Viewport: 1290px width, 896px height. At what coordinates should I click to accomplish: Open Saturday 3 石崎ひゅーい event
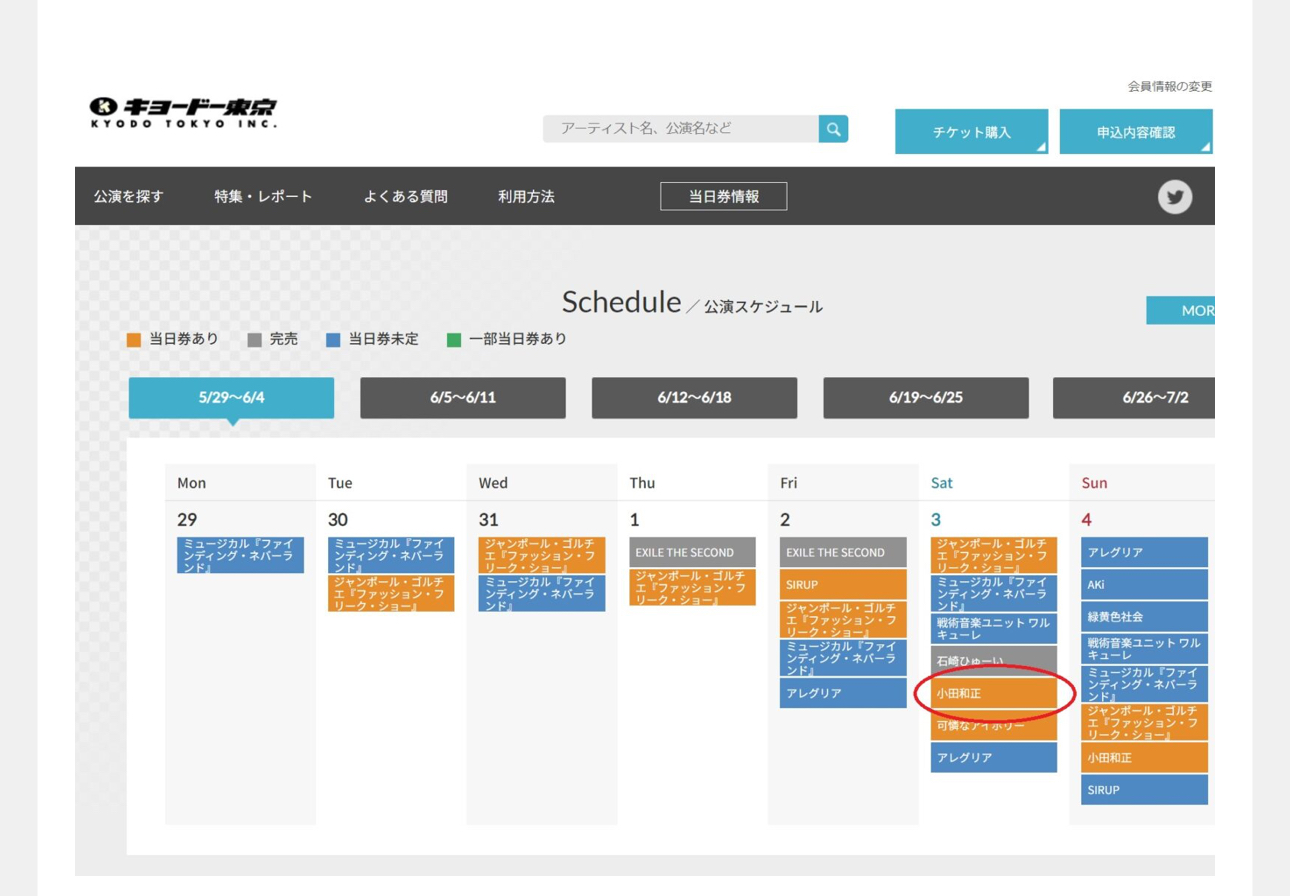coord(994,660)
